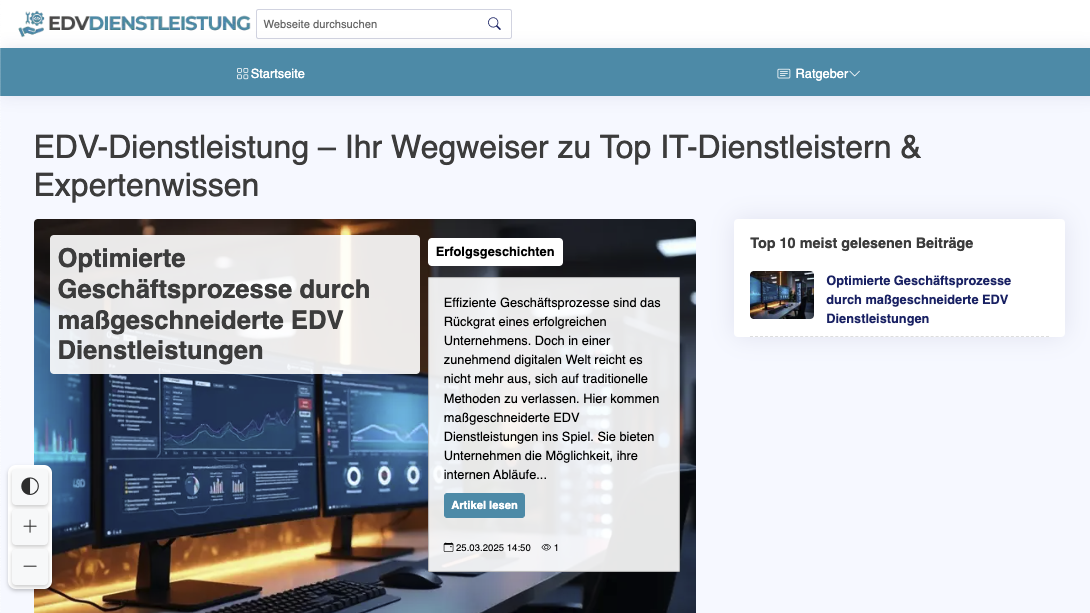Open the Startseite menu item
1090x613 pixels.
click(277, 73)
